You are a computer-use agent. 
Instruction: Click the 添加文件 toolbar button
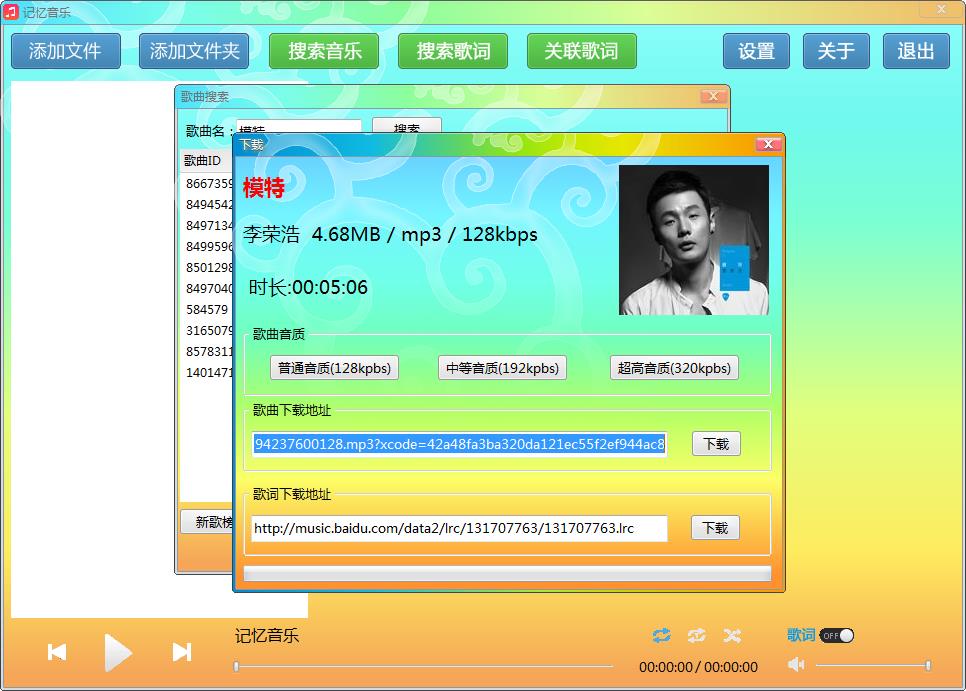pyautogui.click(x=66, y=51)
